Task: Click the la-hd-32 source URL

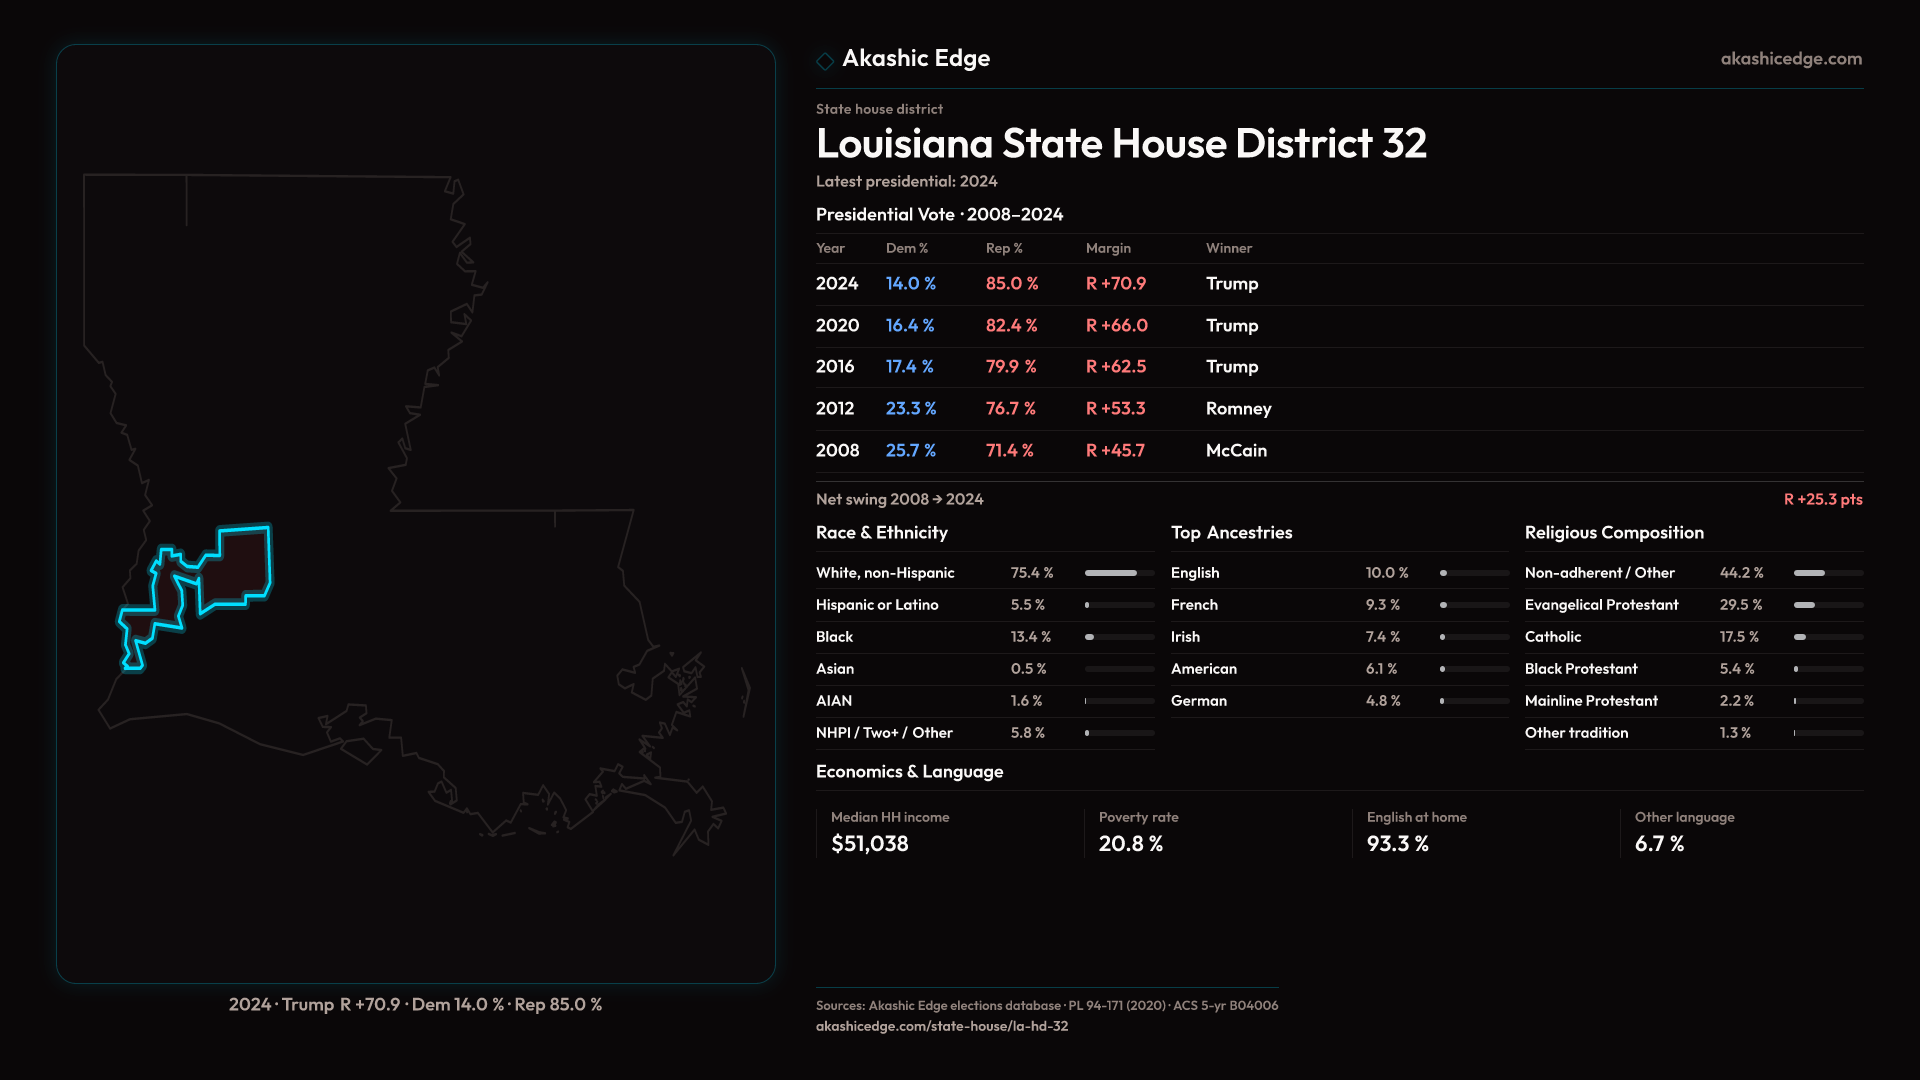Action: (x=941, y=1026)
